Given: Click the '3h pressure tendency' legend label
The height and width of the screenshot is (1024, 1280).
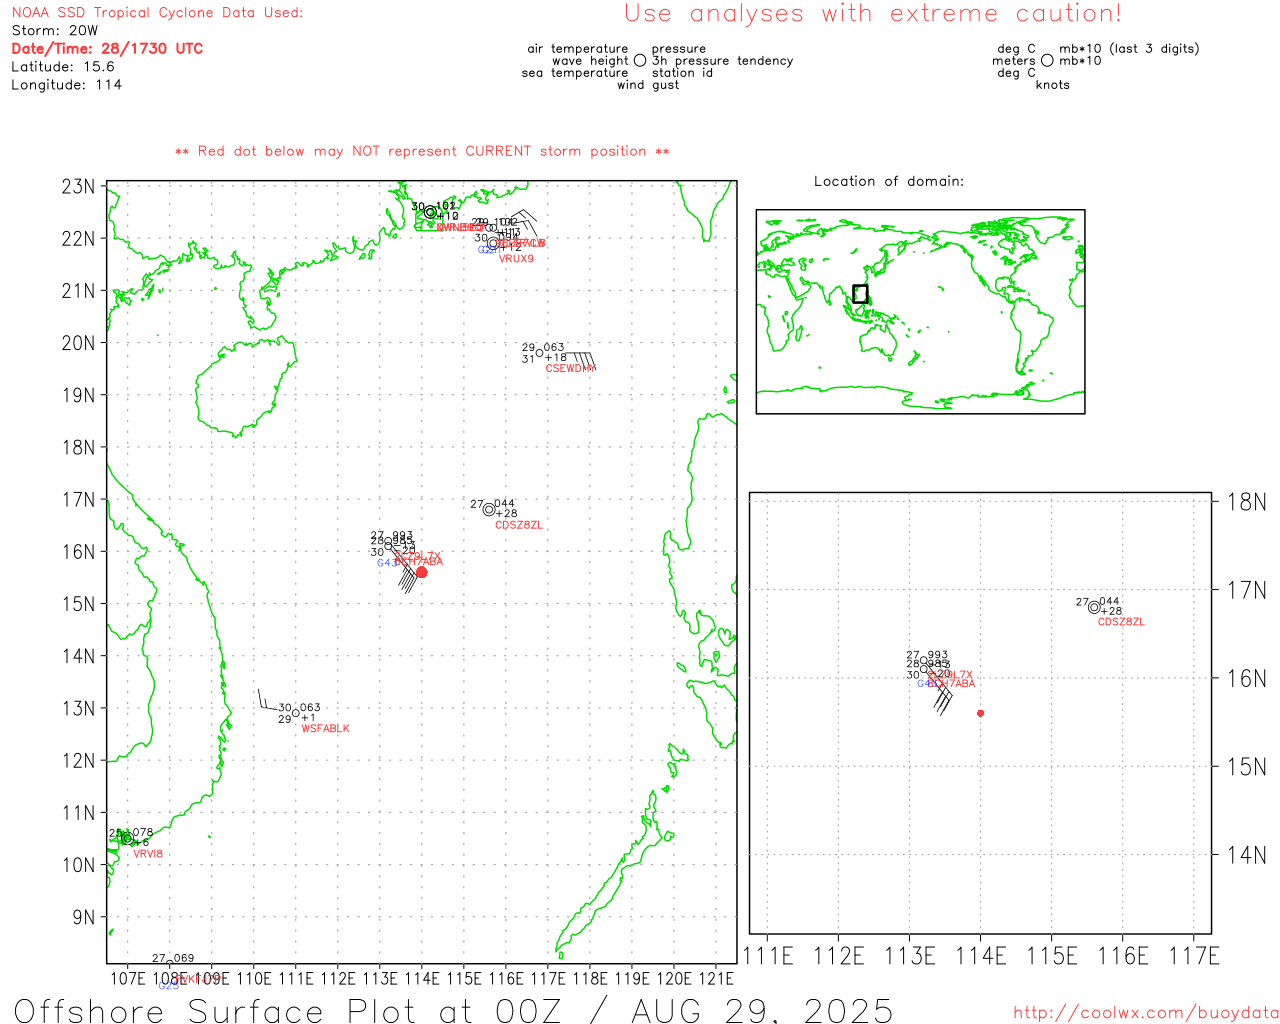Looking at the screenshot, I should click(x=722, y=61).
